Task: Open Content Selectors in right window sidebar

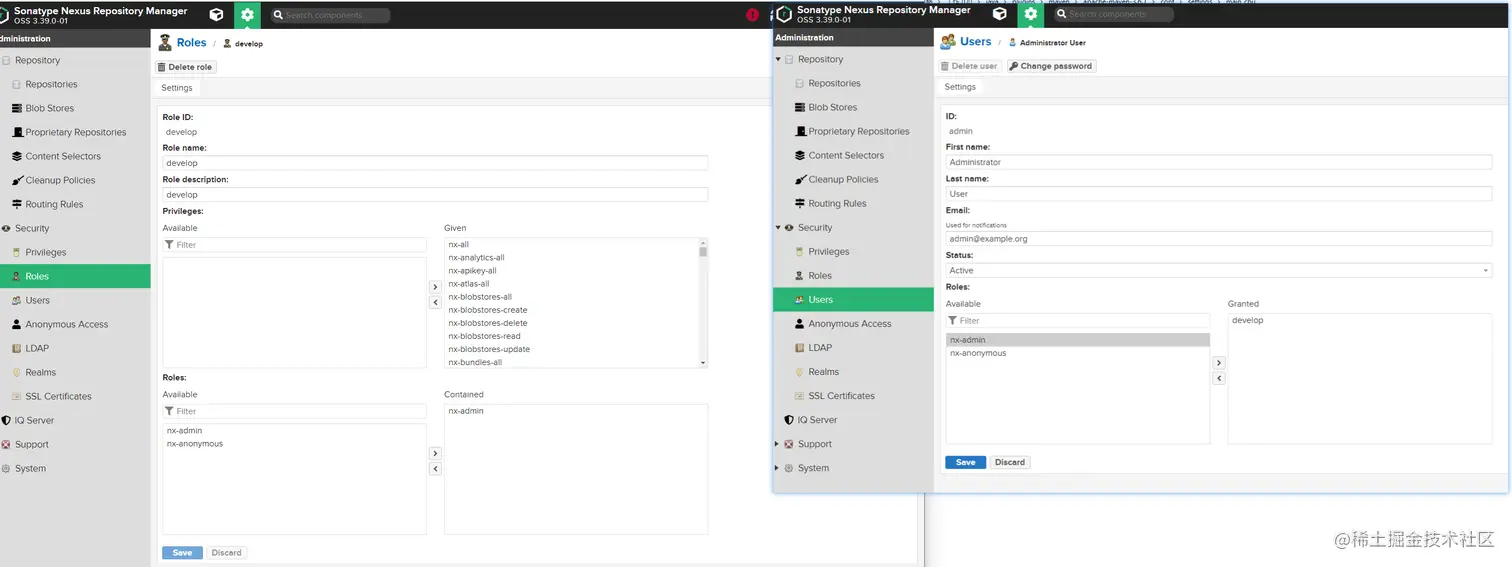Action: (846, 155)
